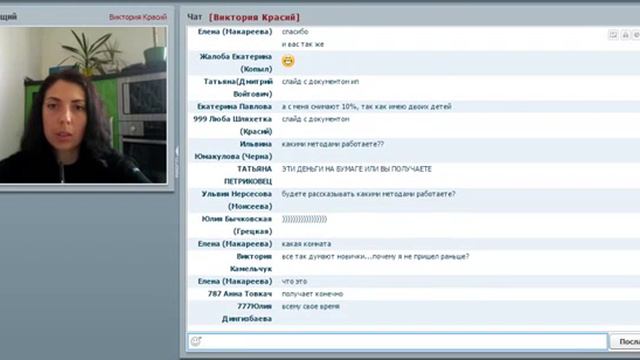Viewport: 640px width, 360px height.
Task: Click the Послать send button
Action: [625, 342]
